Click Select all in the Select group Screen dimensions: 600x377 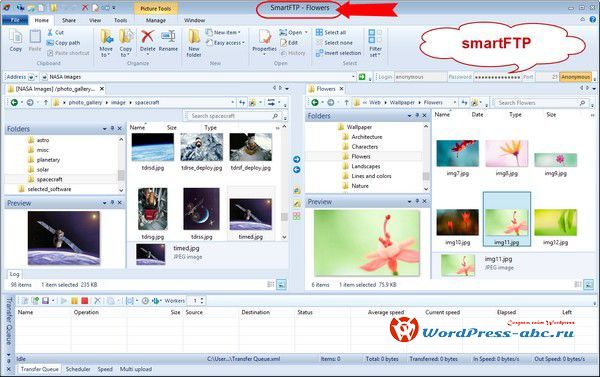(x=331, y=33)
